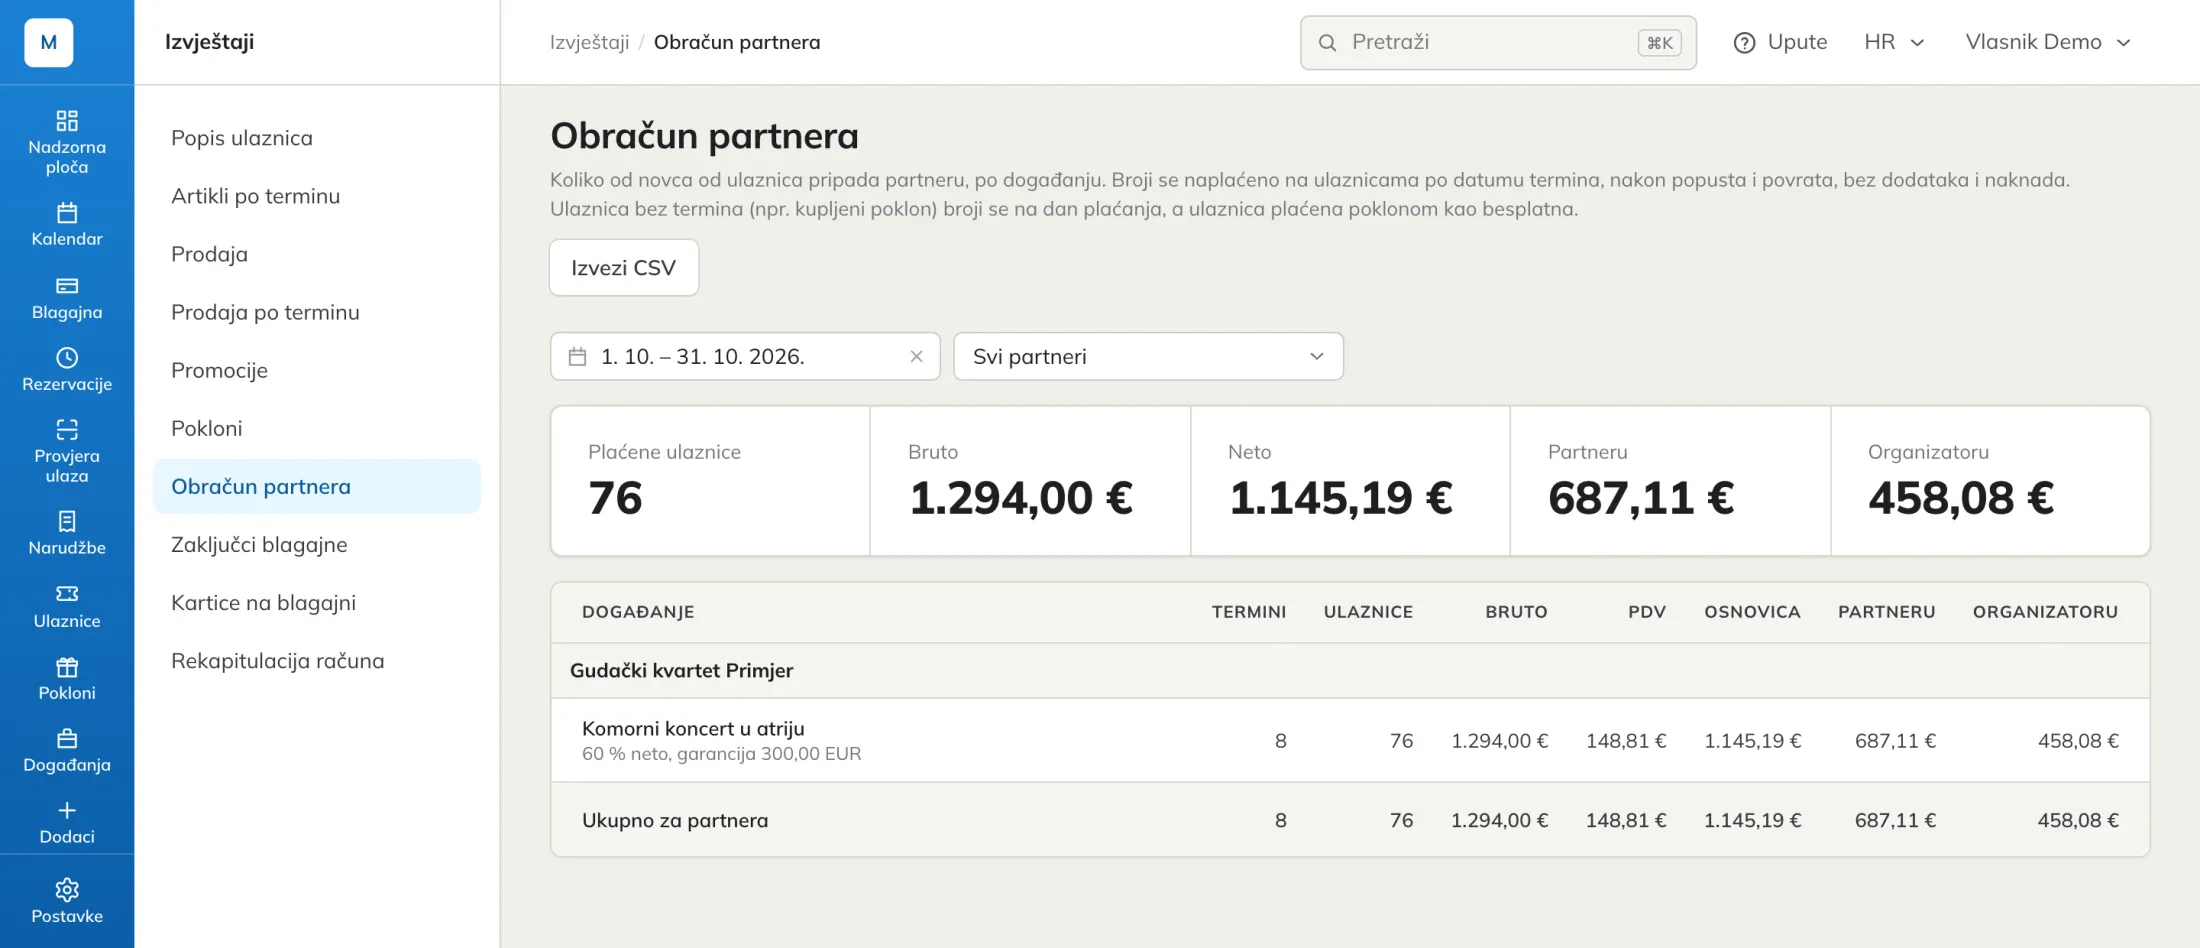This screenshot has width=2200, height=948.
Task: Select the Provjera ulaza scan icon
Action: coord(67,430)
